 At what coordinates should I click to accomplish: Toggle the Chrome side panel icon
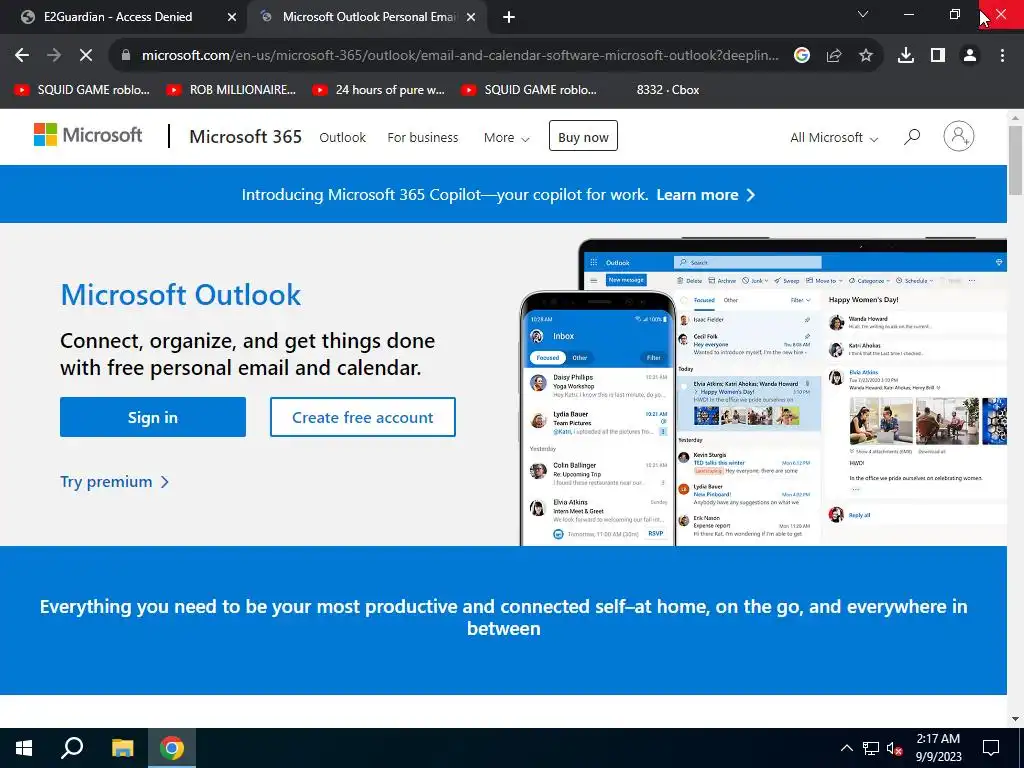[x=938, y=56]
